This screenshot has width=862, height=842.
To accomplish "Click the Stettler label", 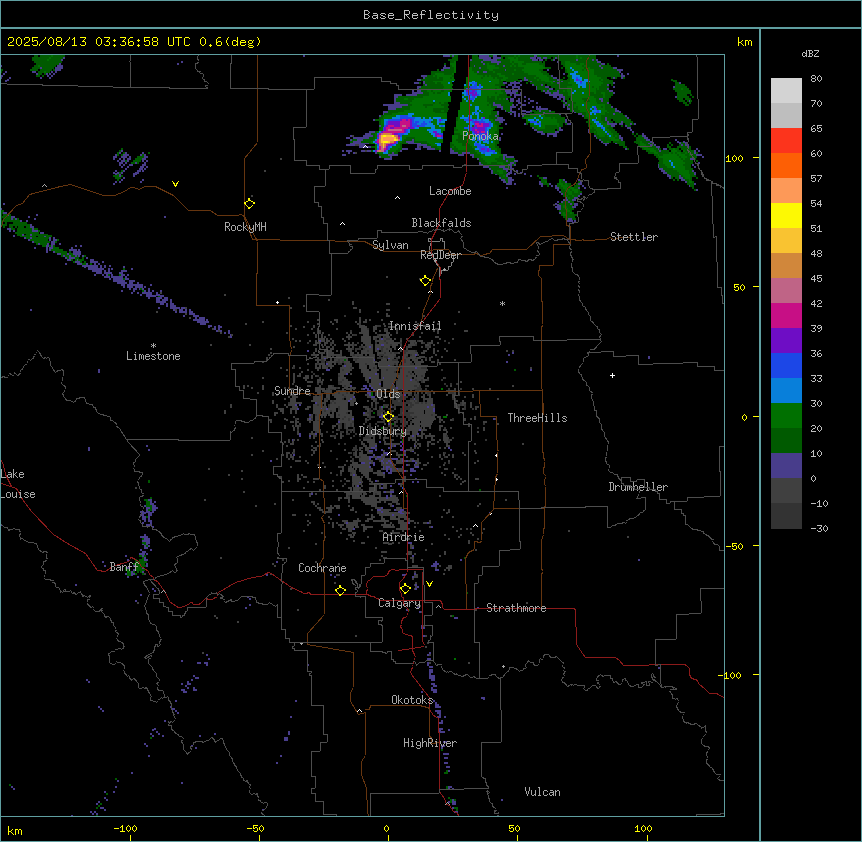I will 634,237.
